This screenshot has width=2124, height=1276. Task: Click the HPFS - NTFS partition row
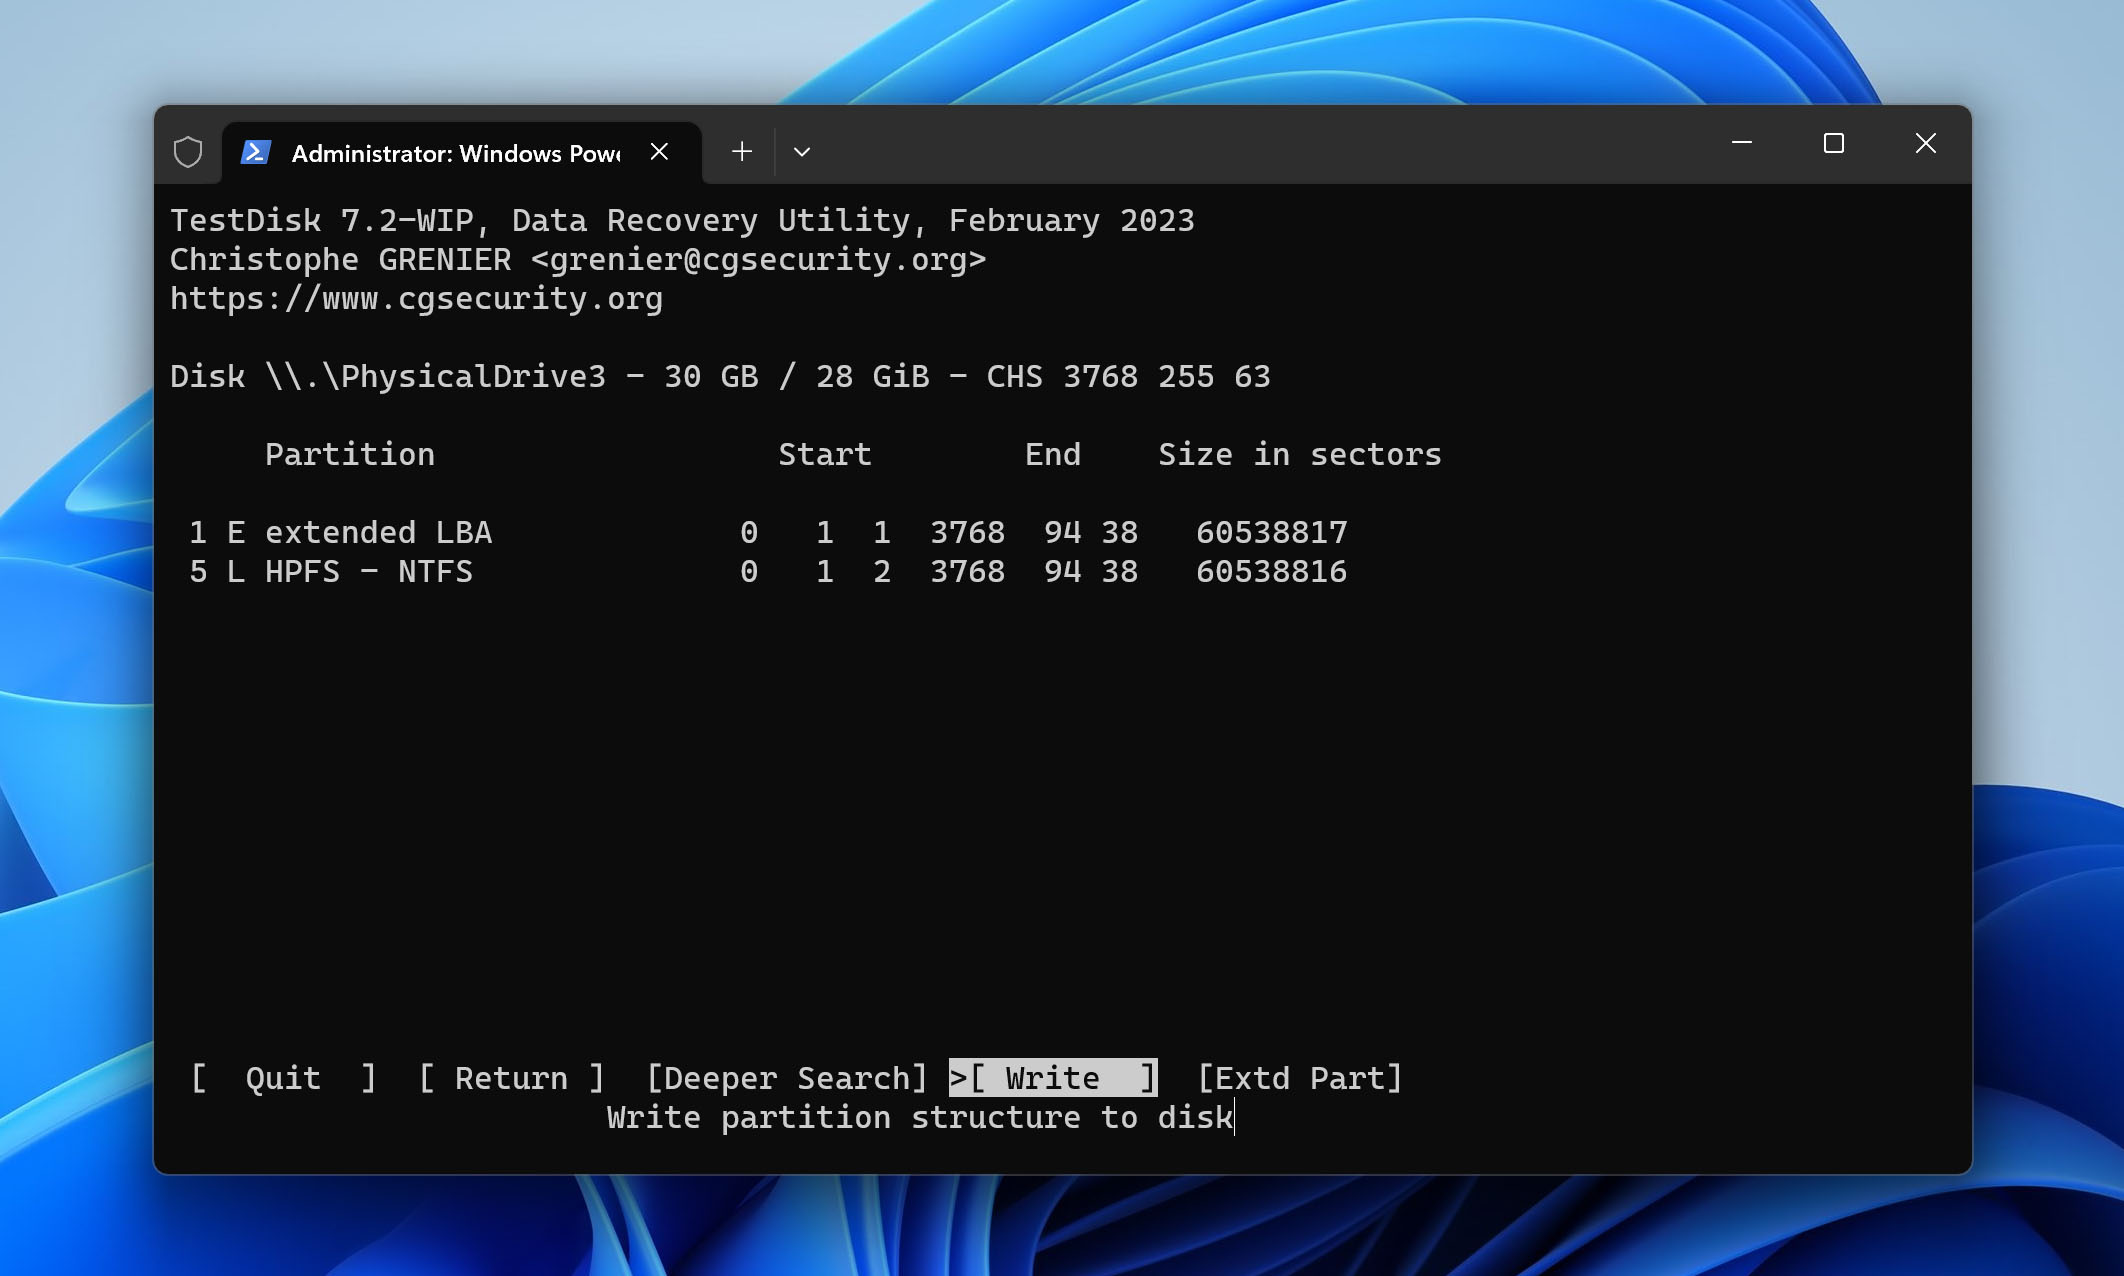point(768,571)
